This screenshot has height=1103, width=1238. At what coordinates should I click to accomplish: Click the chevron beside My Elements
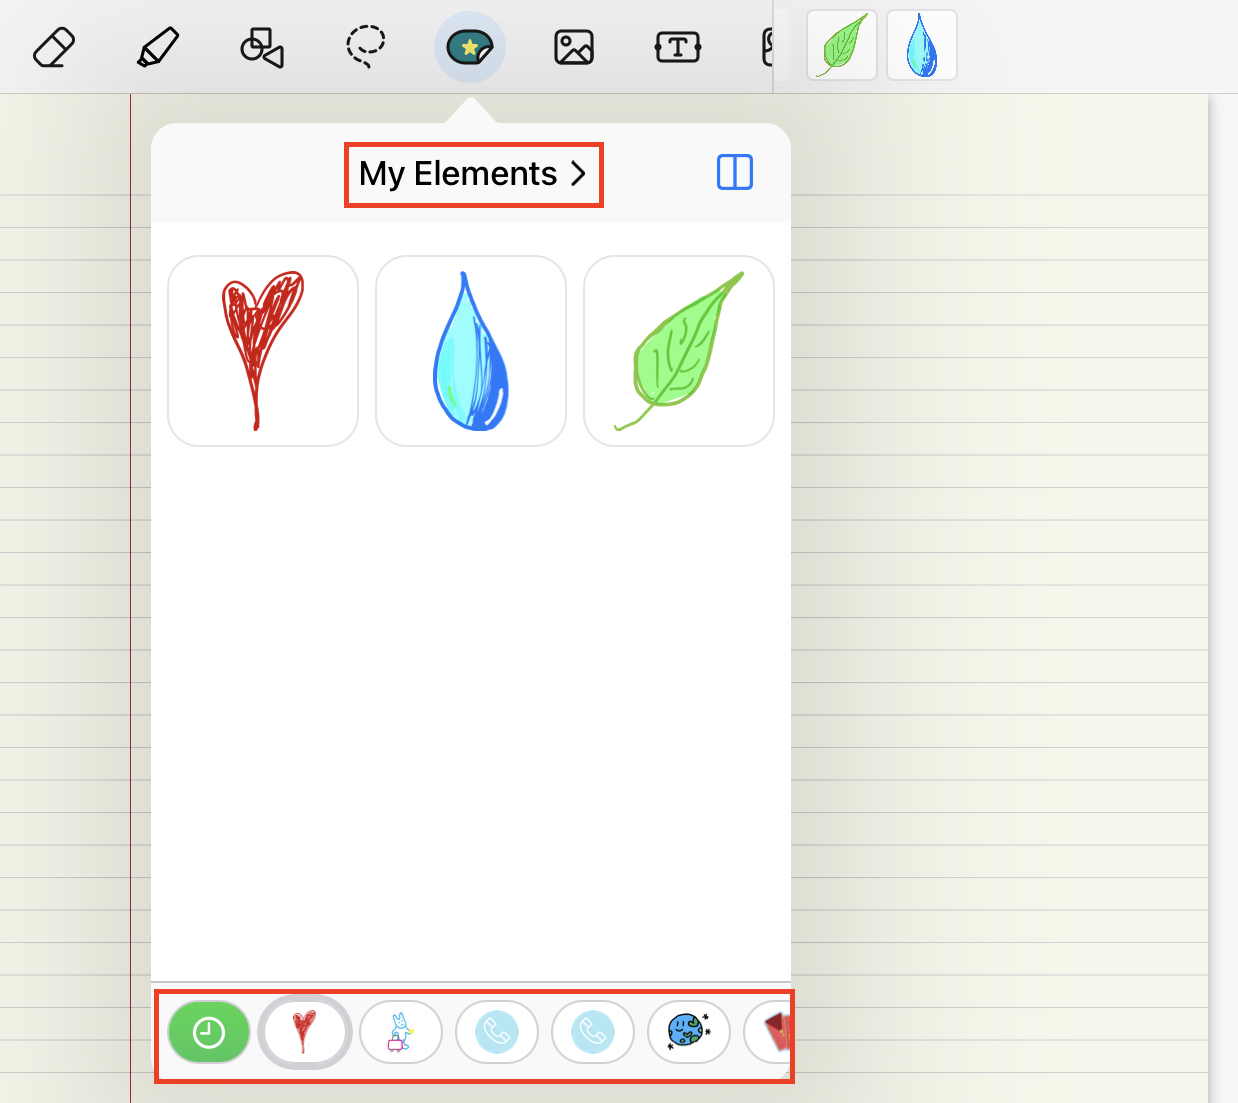[578, 174]
